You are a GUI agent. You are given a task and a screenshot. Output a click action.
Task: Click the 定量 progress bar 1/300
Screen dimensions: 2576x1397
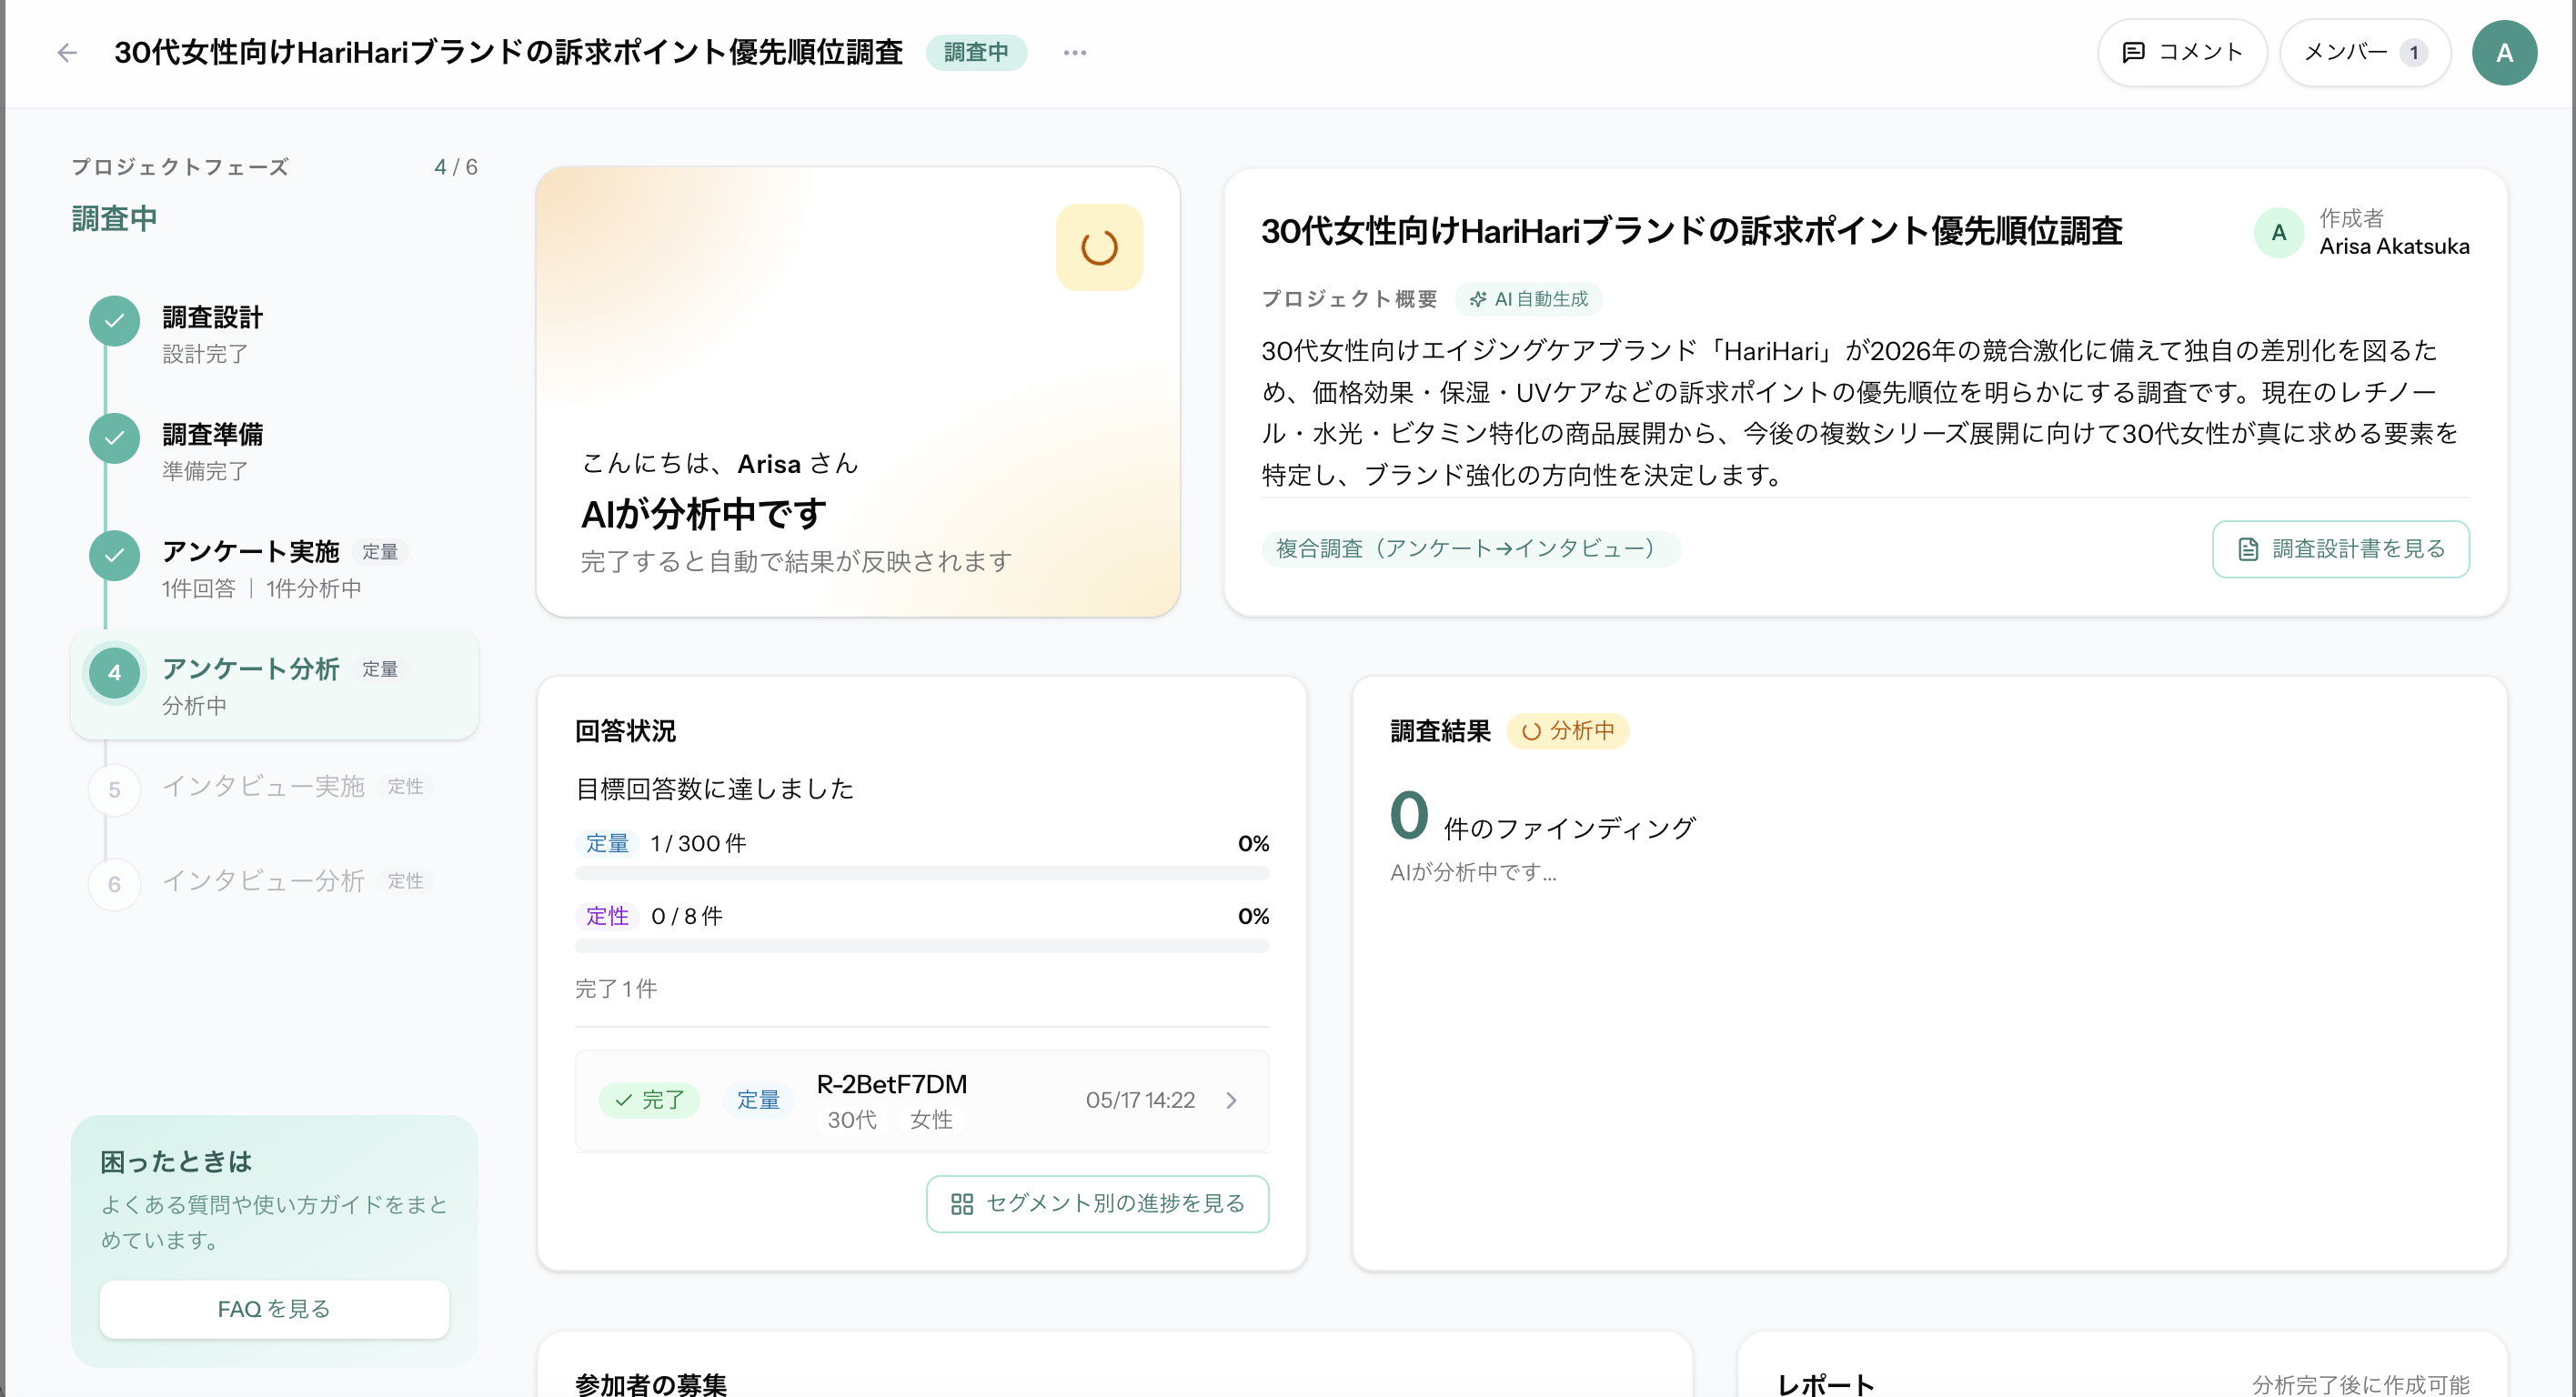pos(922,873)
